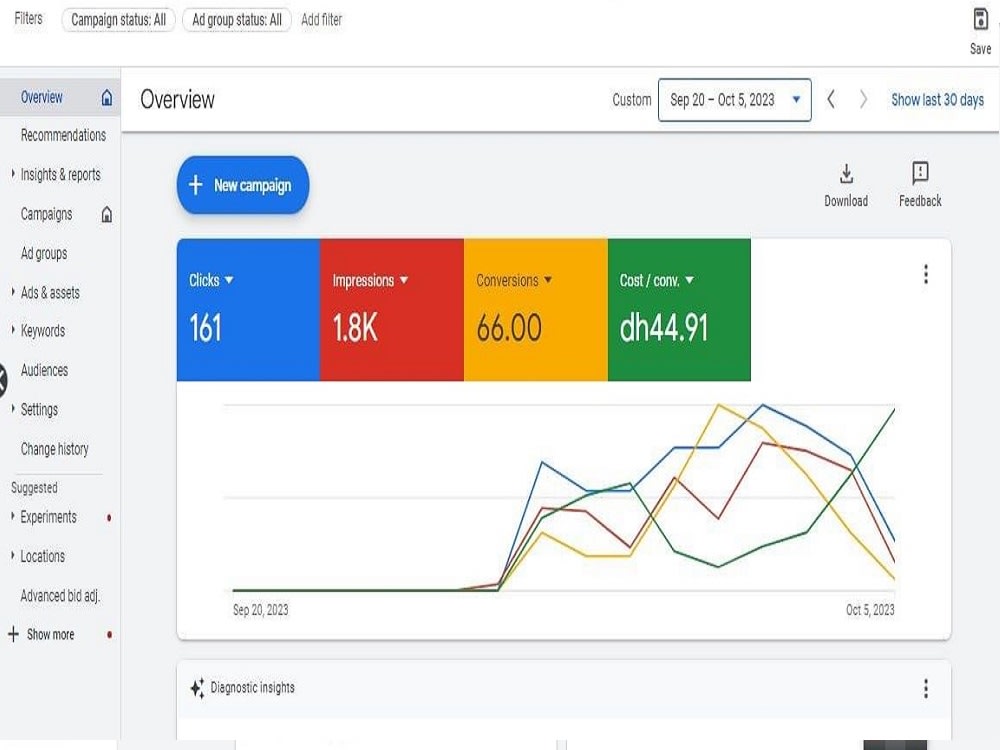This screenshot has height=750, width=1000.
Task: Select the green Cost / conv. tile value dh44.91
Action: point(664,328)
